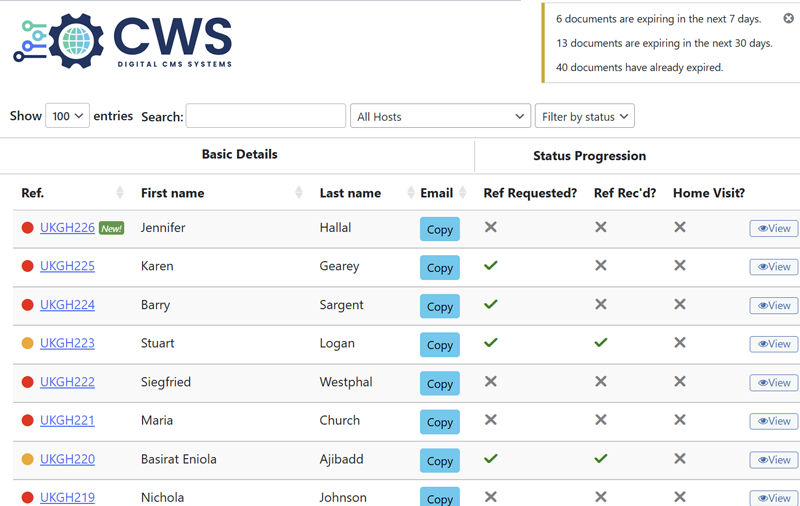Click red status dot for UKGH226

pyautogui.click(x=28, y=227)
